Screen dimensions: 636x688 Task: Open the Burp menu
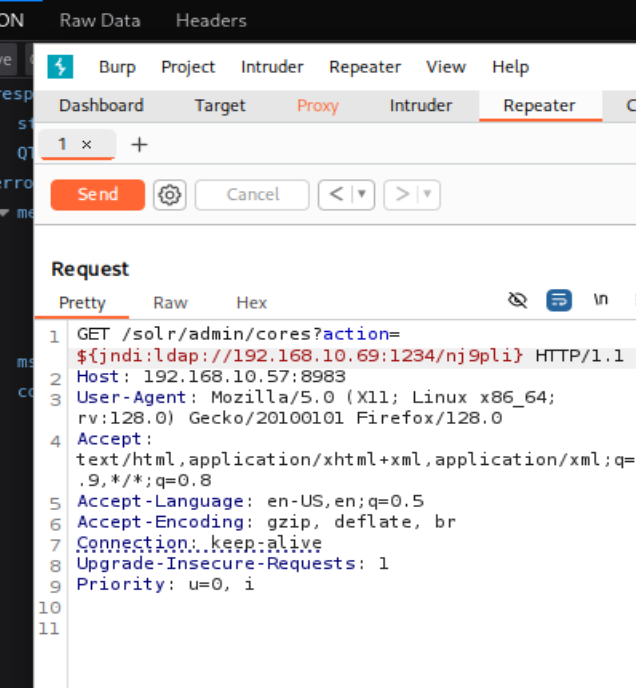pyautogui.click(x=117, y=67)
